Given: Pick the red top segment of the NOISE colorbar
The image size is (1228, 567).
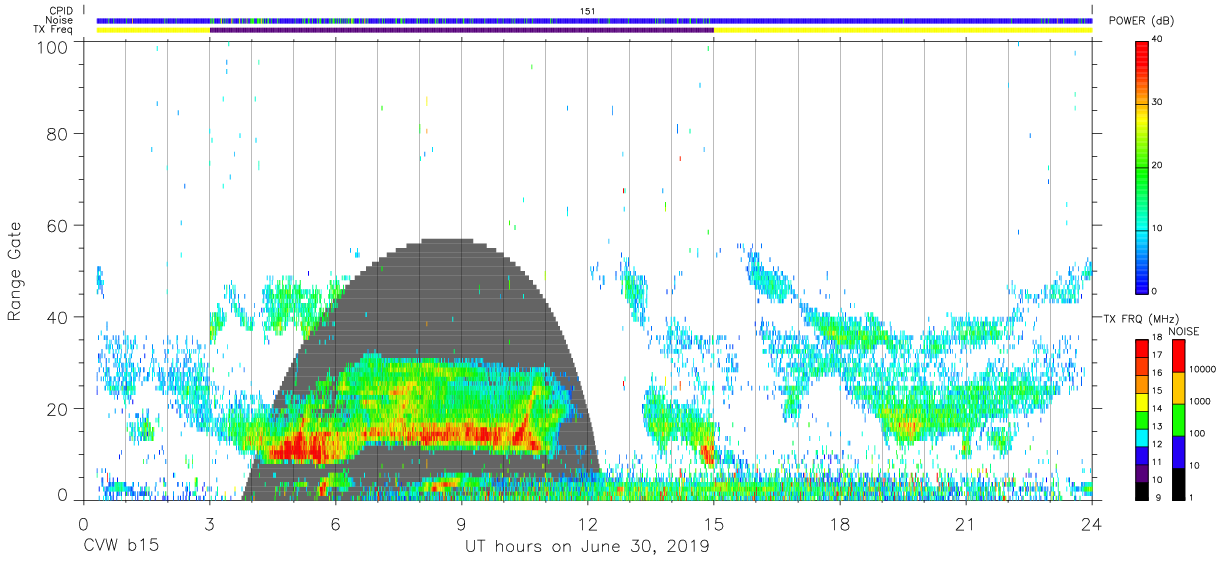Looking at the screenshot, I should (x=1177, y=355).
